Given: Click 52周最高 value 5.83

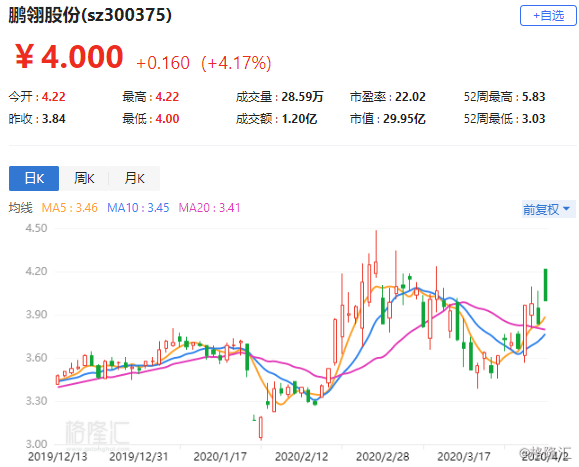Looking at the screenshot, I should point(534,97).
